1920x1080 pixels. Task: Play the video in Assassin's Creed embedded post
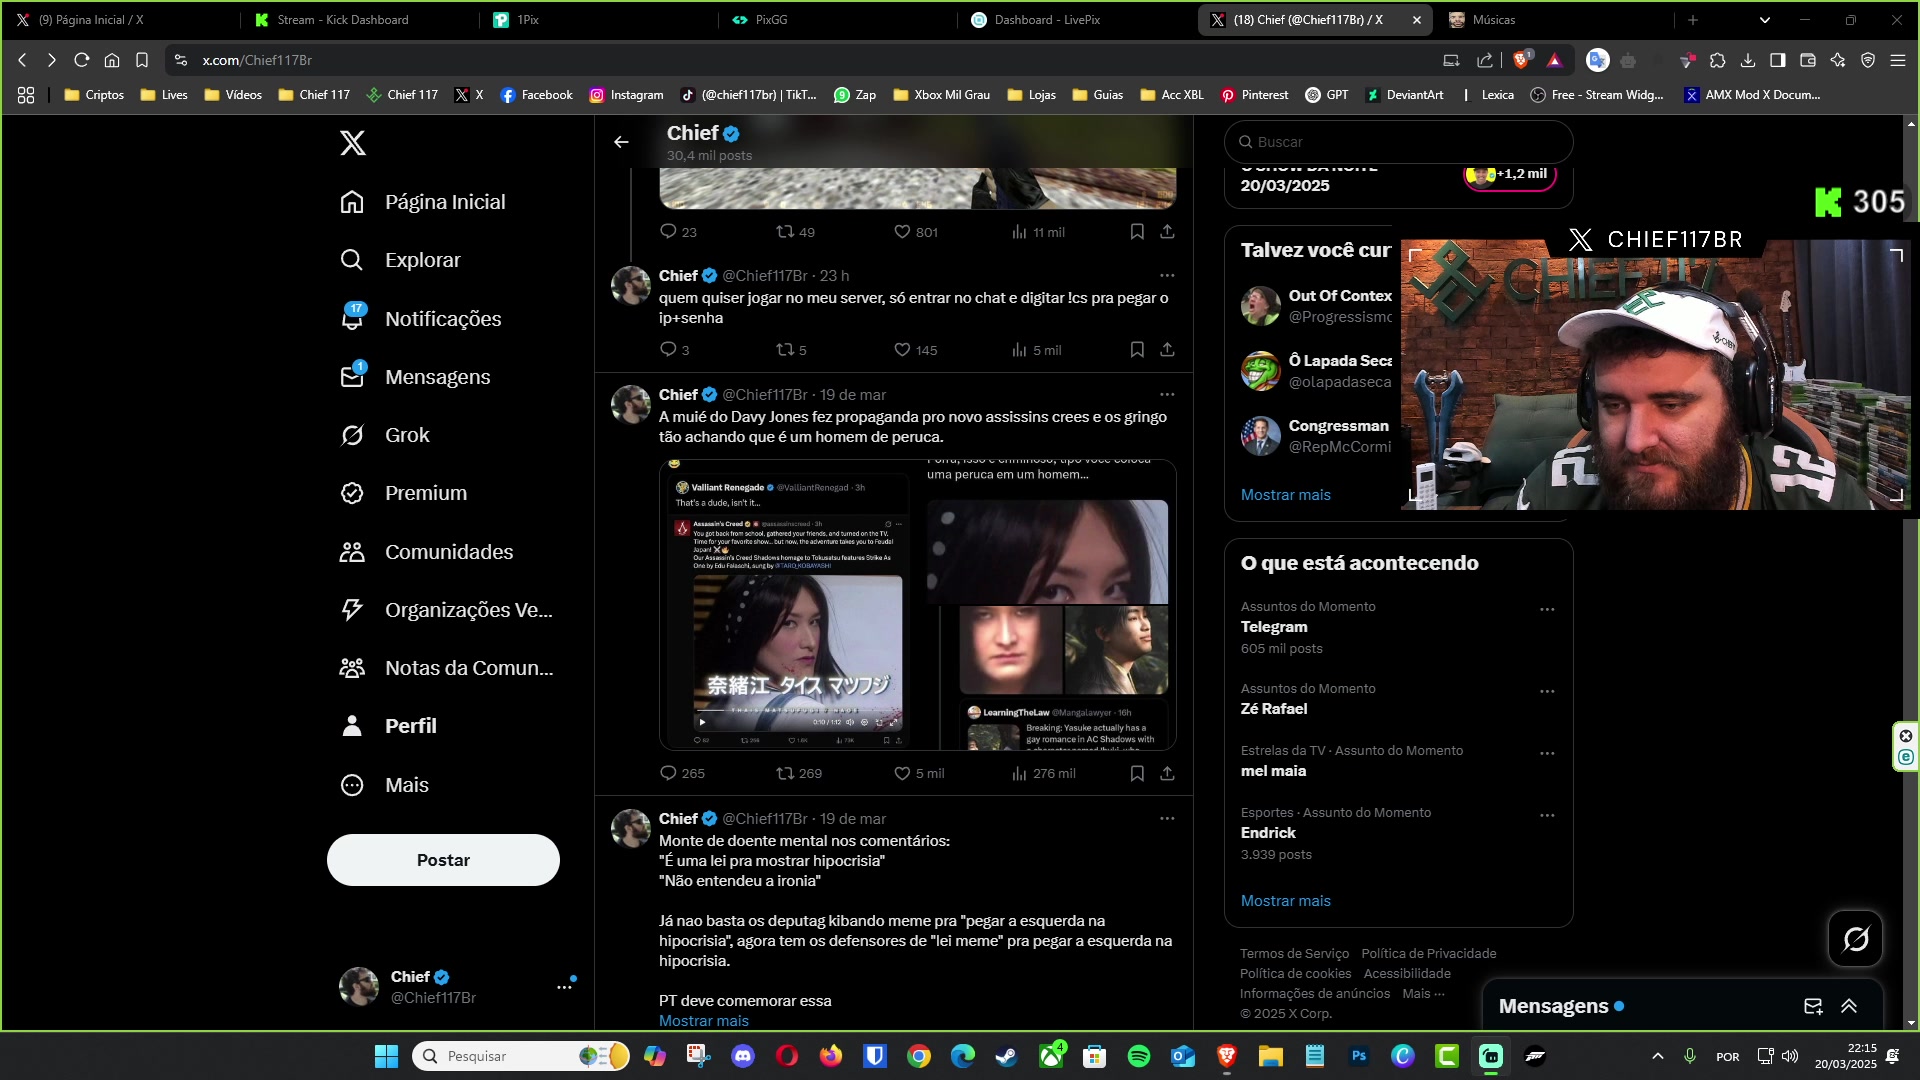(702, 721)
